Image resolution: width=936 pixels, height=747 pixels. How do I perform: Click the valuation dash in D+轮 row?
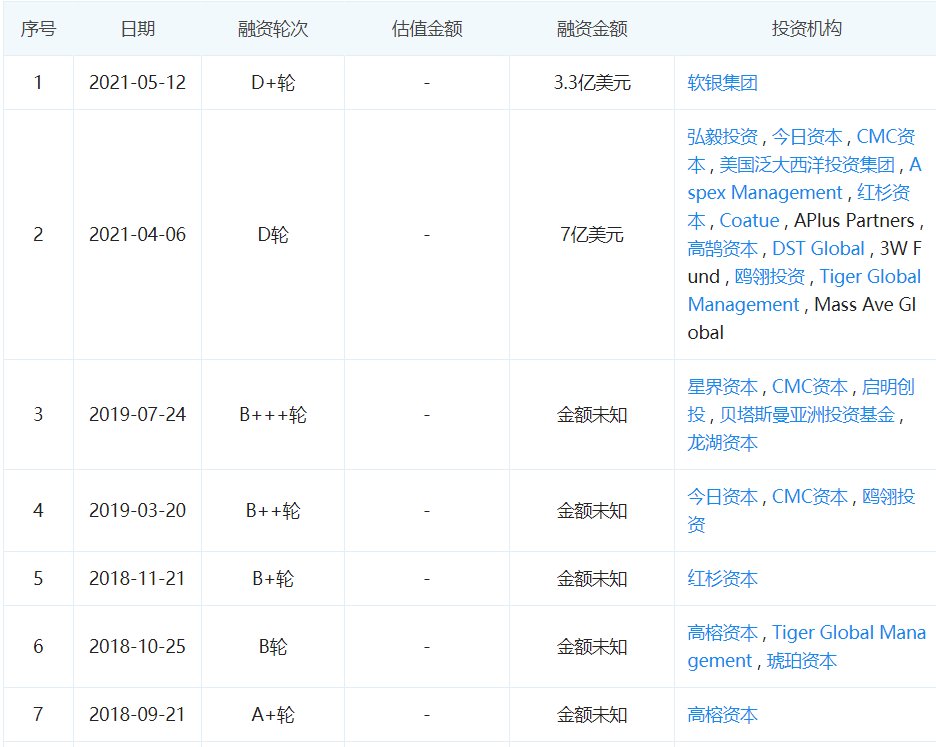(x=427, y=82)
